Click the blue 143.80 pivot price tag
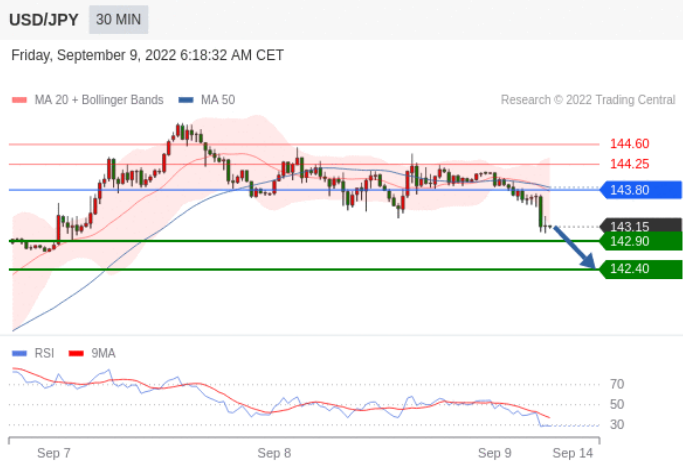 tap(641, 190)
